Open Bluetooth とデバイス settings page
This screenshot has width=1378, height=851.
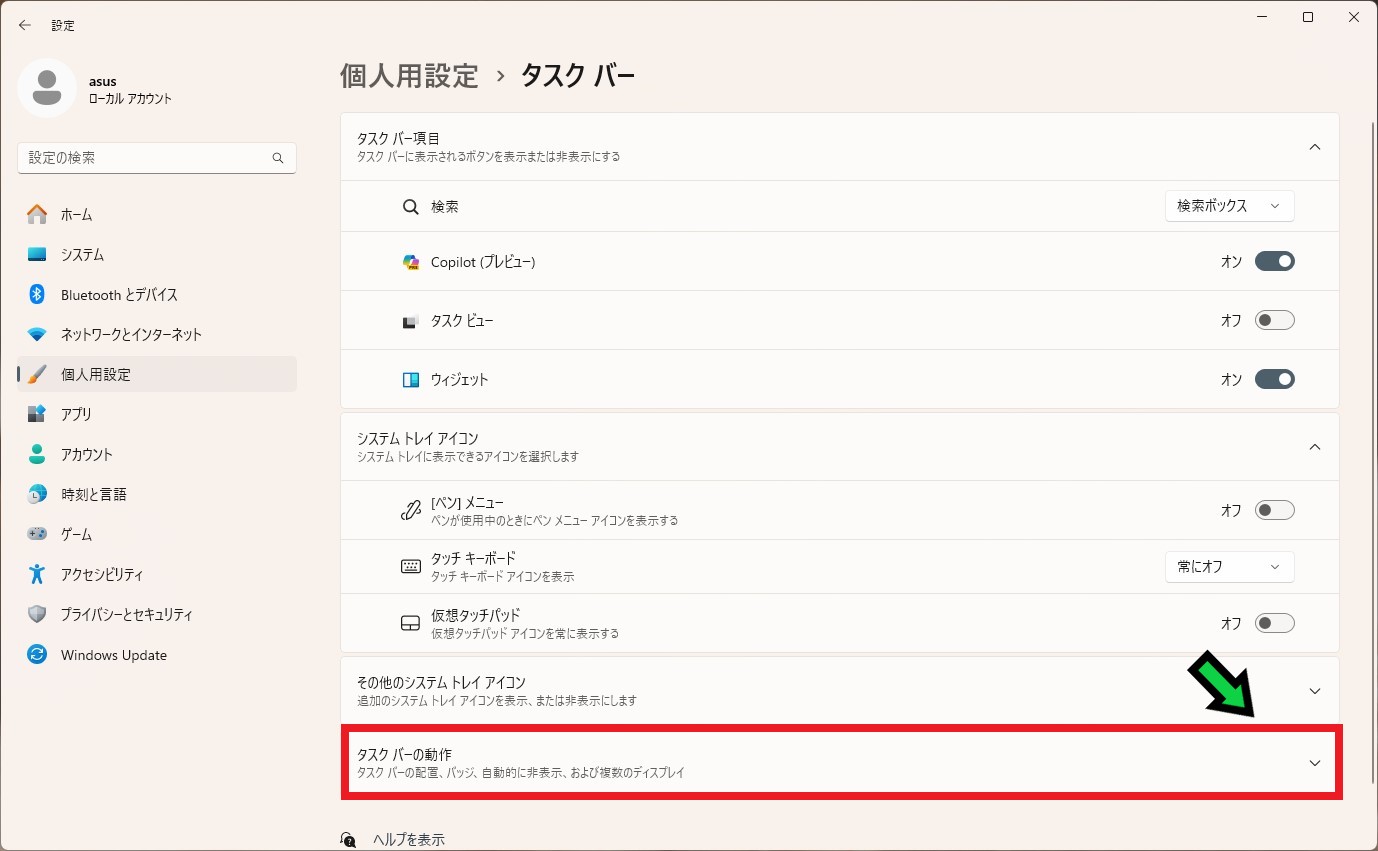119,294
